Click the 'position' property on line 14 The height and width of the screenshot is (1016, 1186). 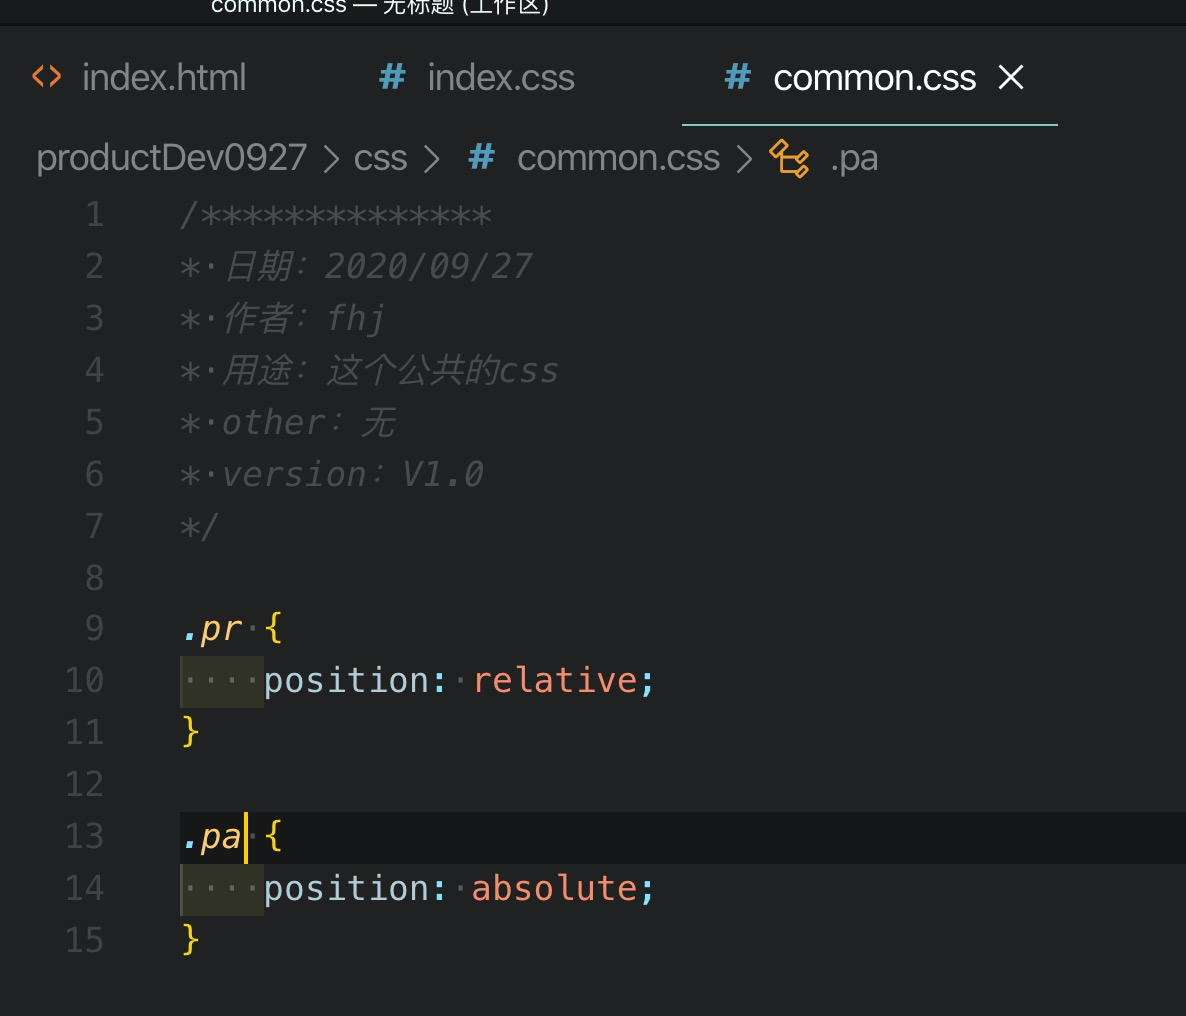click(346, 889)
